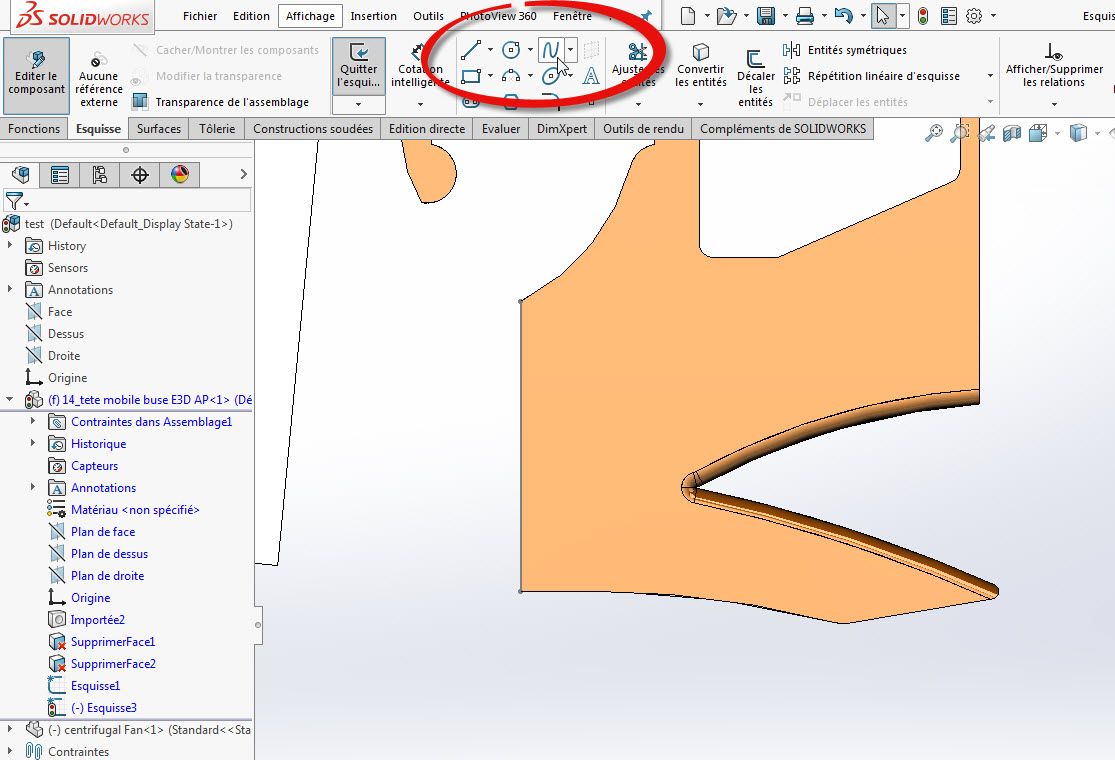Toggle Quitter l'esquisse button
This screenshot has height=760, width=1115.
358,66
